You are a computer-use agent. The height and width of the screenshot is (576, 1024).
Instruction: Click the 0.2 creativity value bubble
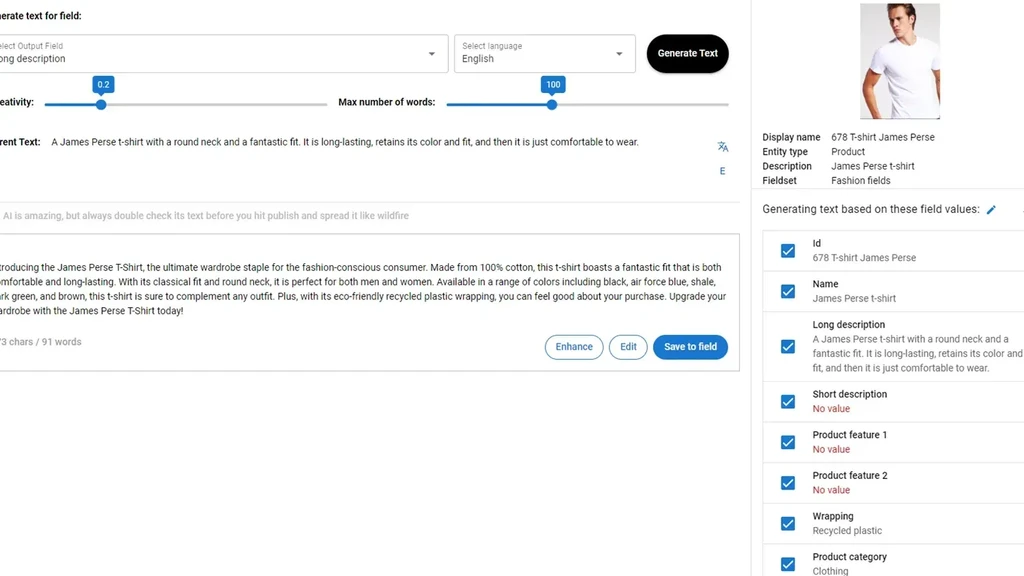[103, 84]
